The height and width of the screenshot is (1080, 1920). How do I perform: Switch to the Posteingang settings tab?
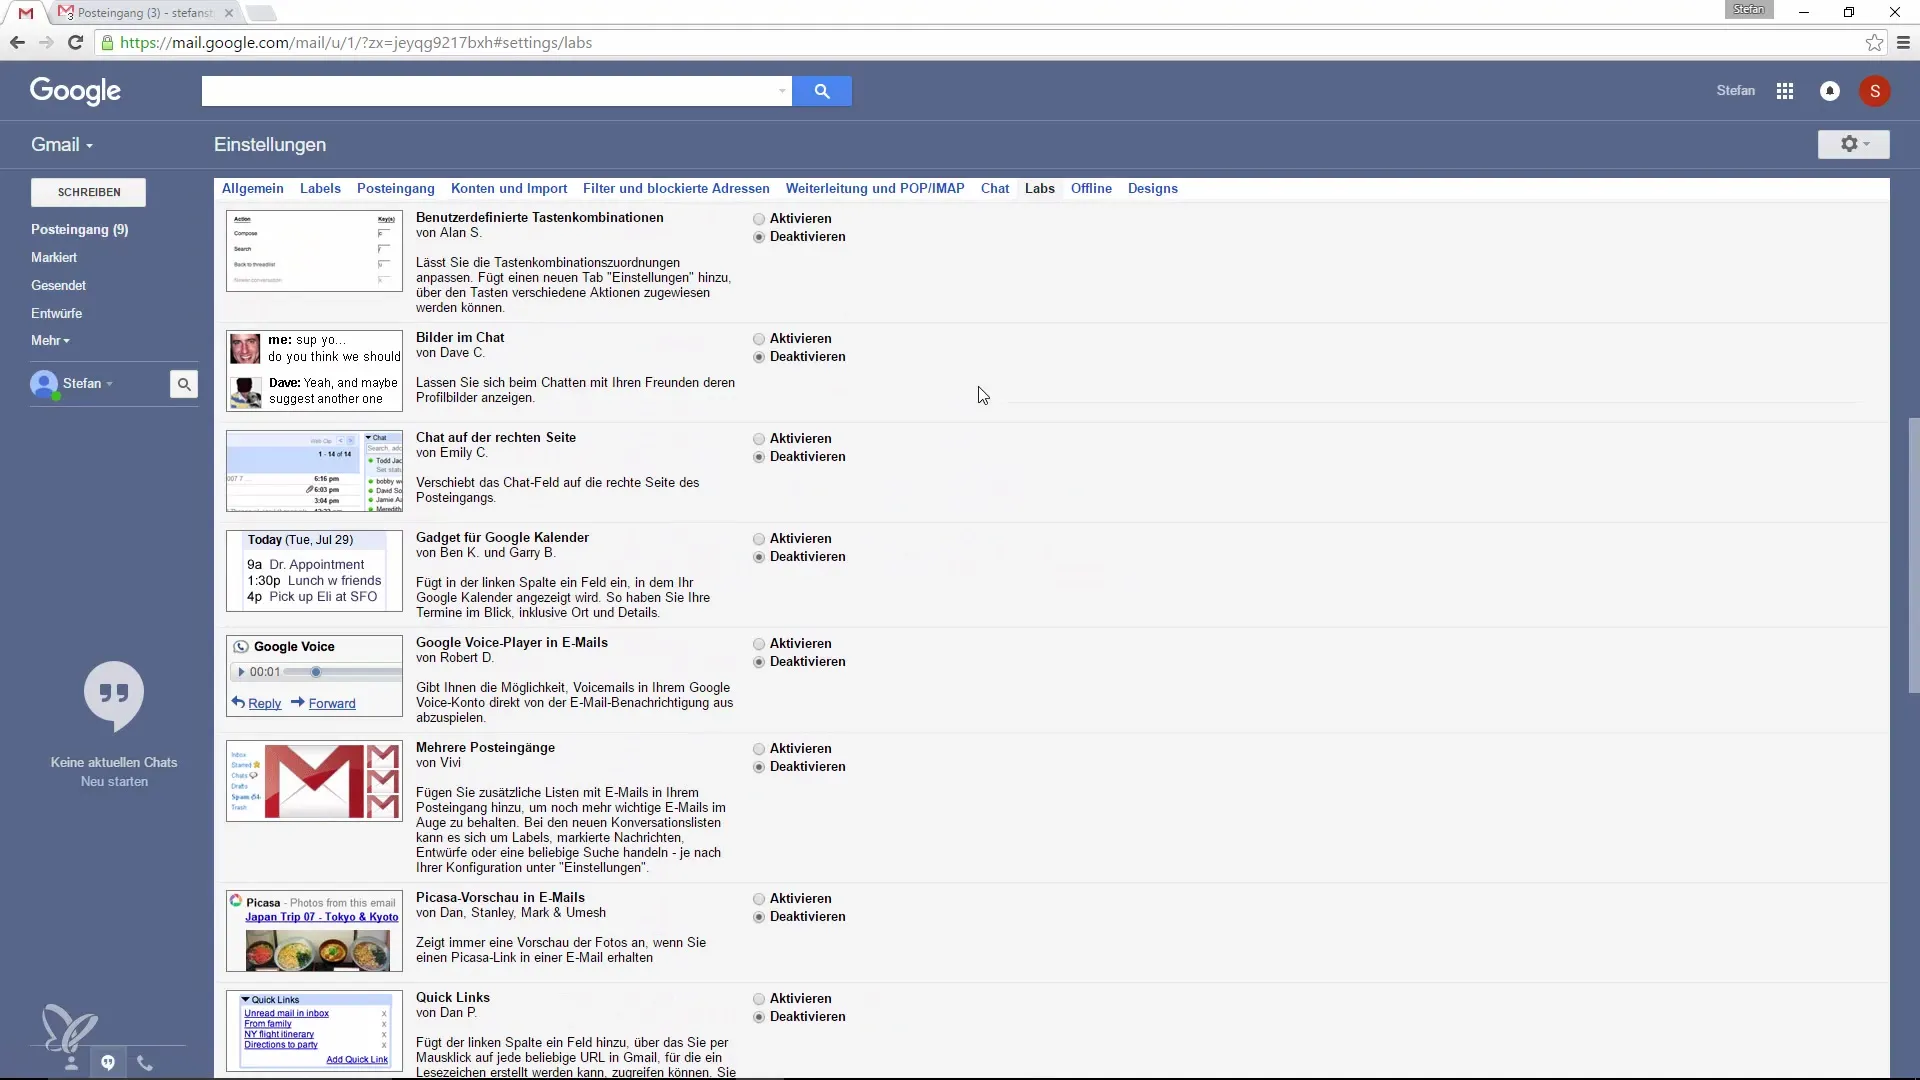pos(396,188)
